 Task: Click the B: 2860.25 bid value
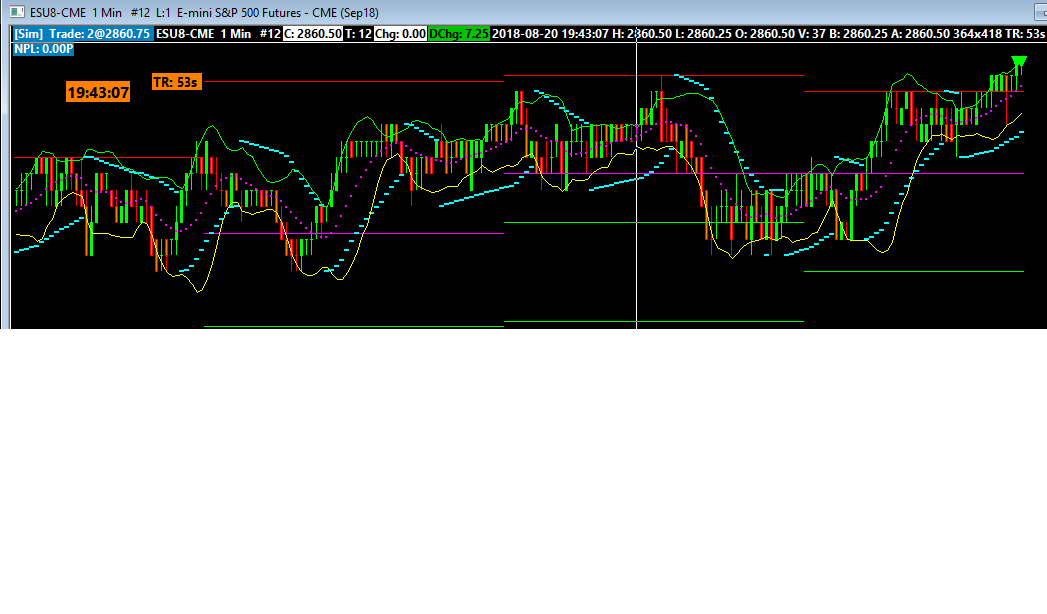[x=859, y=33]
